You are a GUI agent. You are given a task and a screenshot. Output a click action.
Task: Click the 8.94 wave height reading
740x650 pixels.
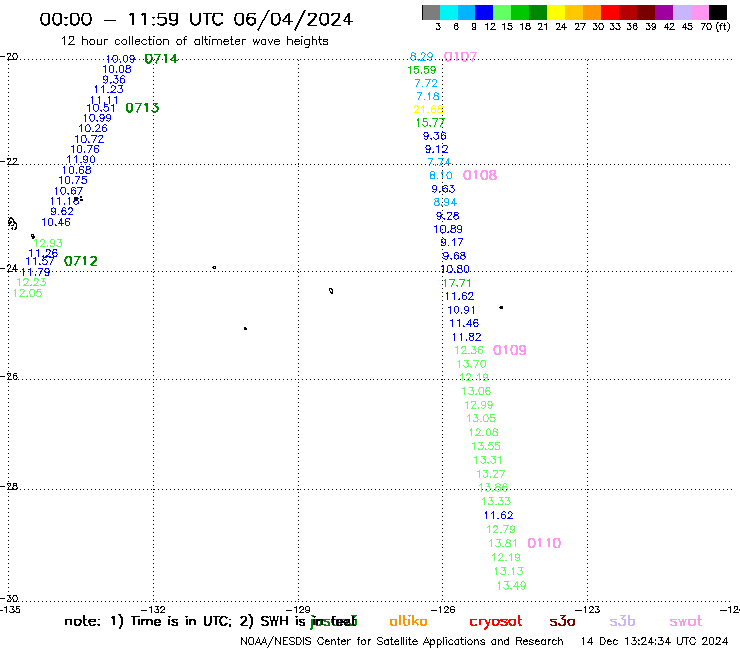point(445,202)
